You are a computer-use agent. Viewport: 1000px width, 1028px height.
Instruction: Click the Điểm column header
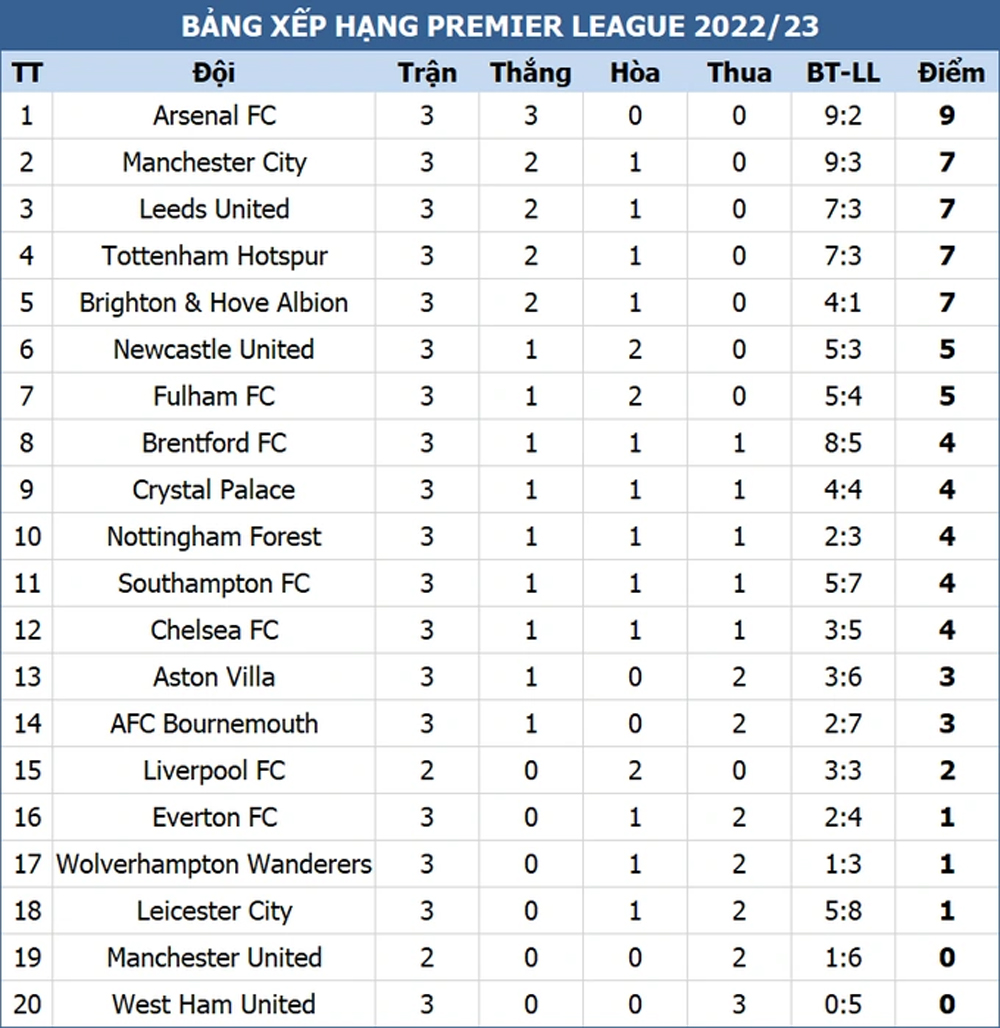pos(951,72)
